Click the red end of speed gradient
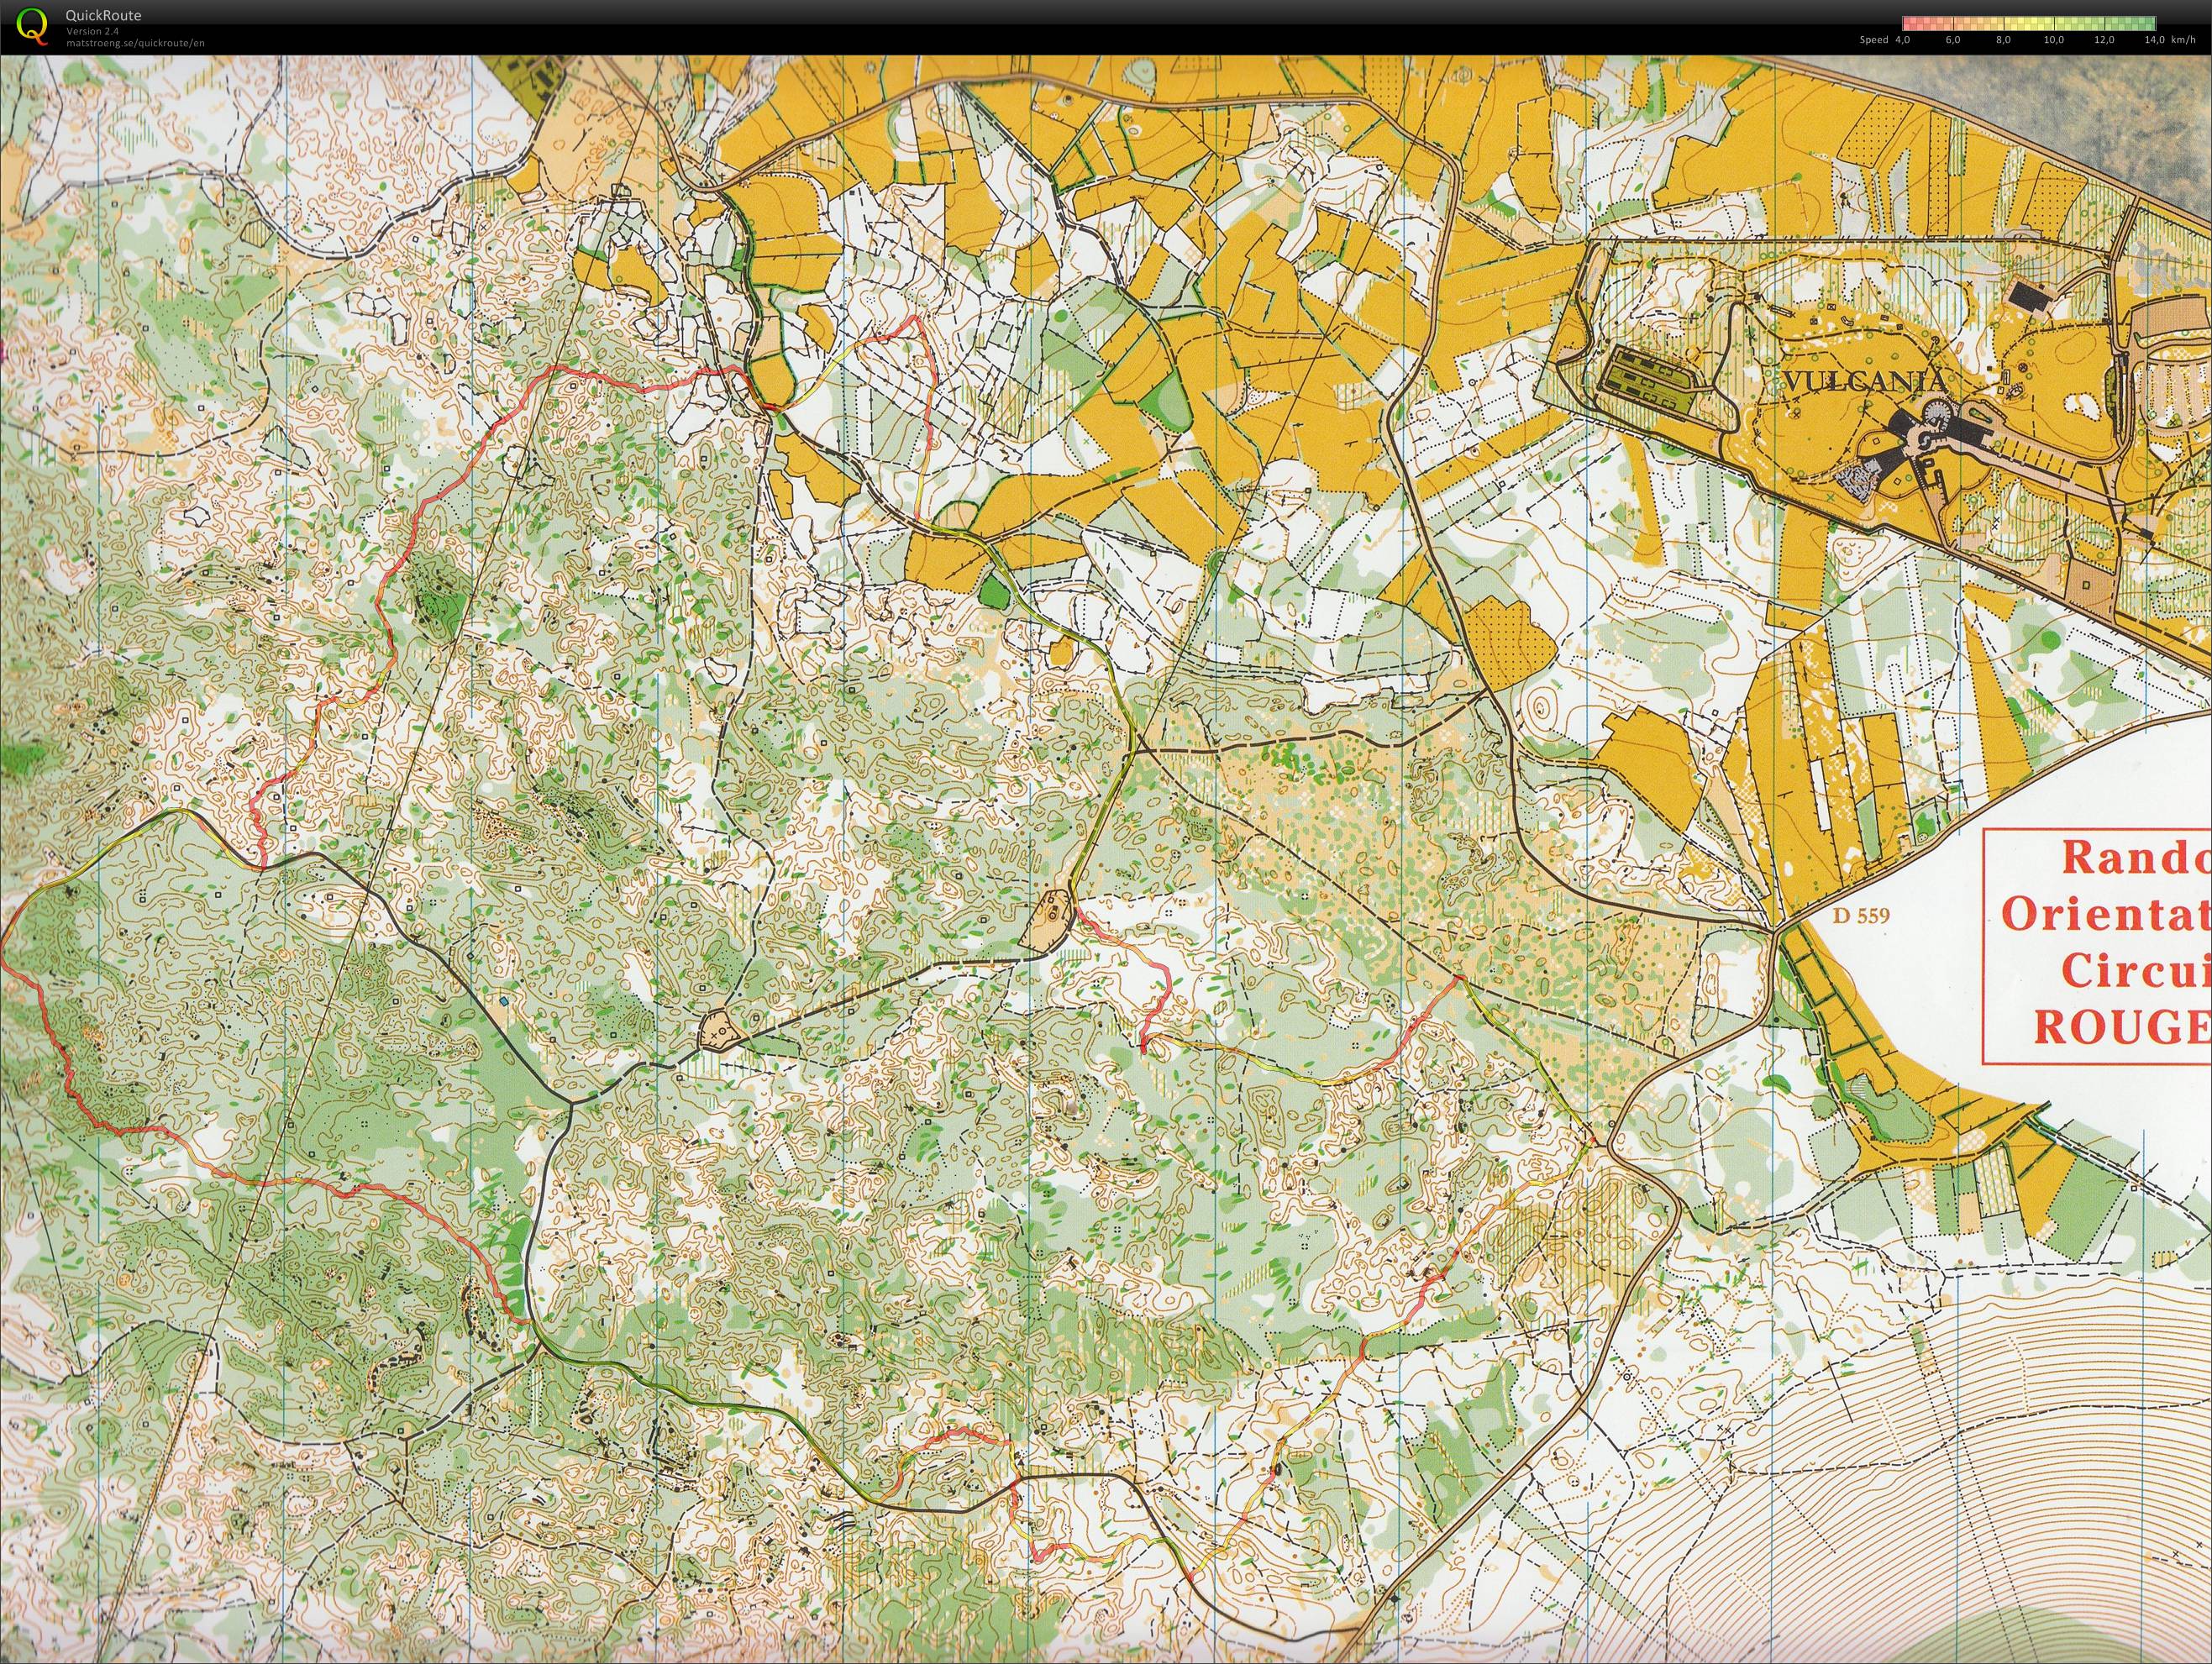Image resolution: width=2212 pixels, height=1664 pixels. [1908, 22]
